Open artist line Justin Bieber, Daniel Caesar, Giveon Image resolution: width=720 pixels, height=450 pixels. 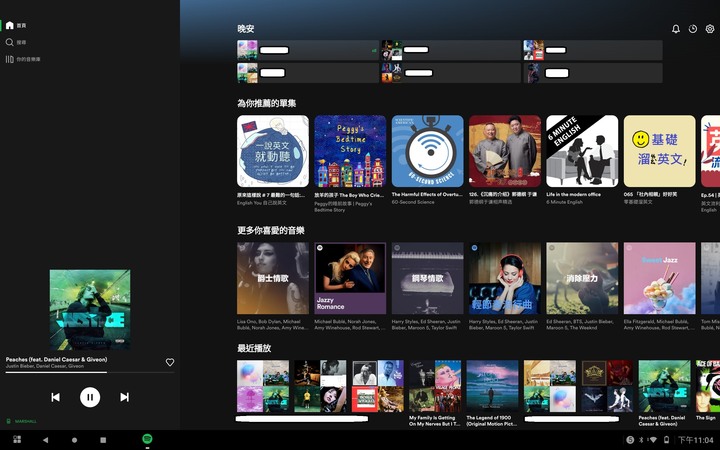(45, 366)
